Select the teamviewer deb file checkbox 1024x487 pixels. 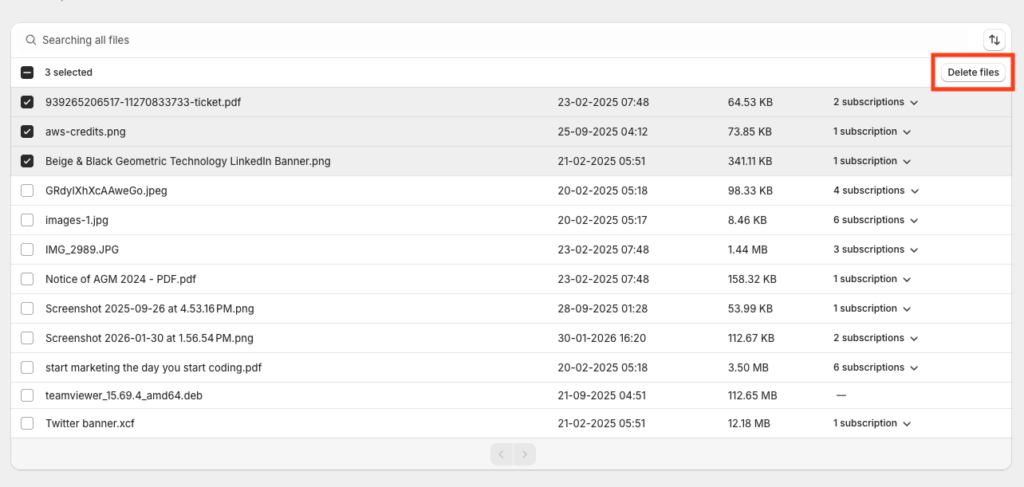pyautogui.click(x=27, y=395)
